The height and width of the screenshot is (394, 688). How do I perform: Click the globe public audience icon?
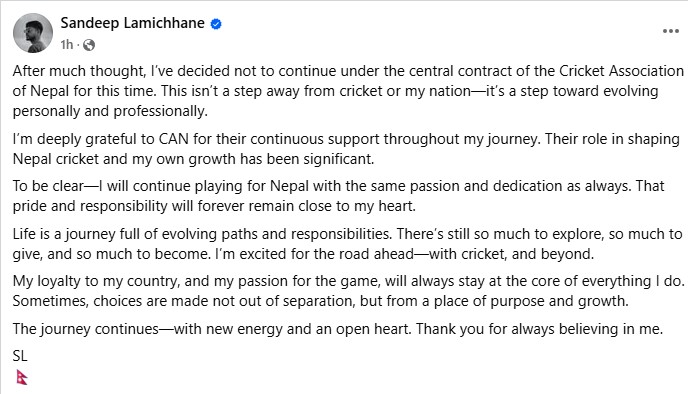tap(89, 45)
